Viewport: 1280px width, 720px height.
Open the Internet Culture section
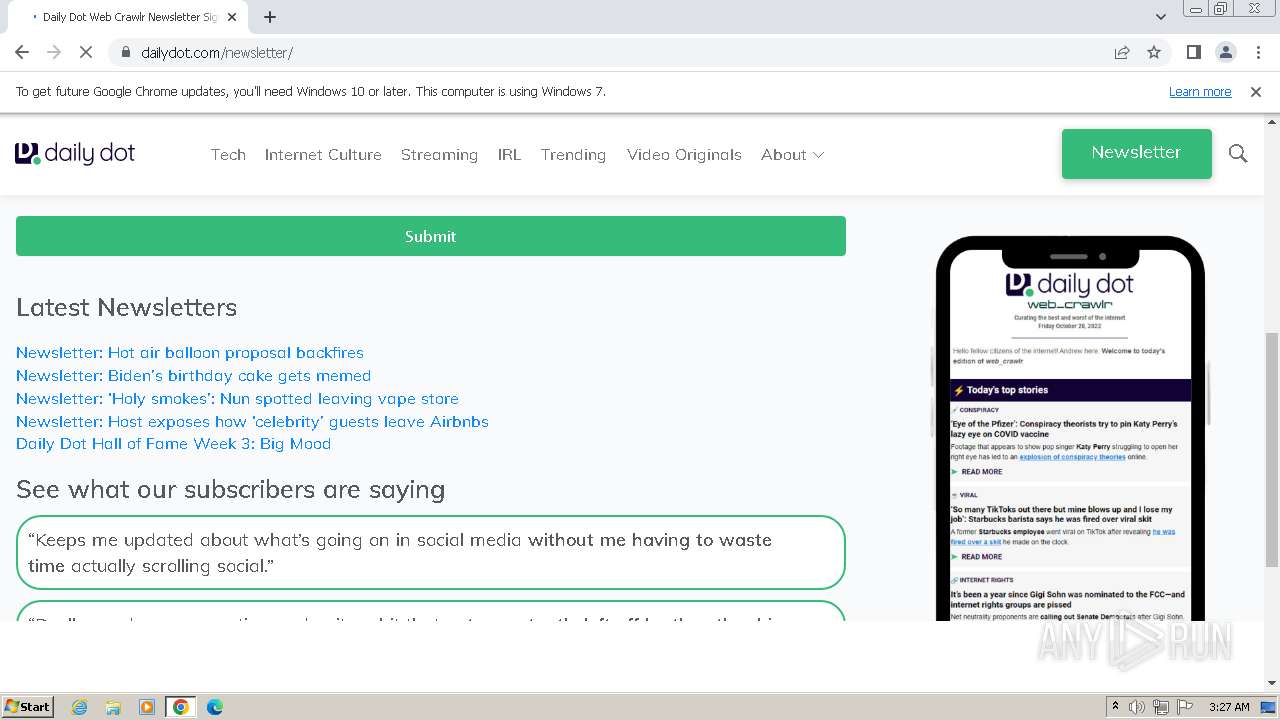[323, 154]
